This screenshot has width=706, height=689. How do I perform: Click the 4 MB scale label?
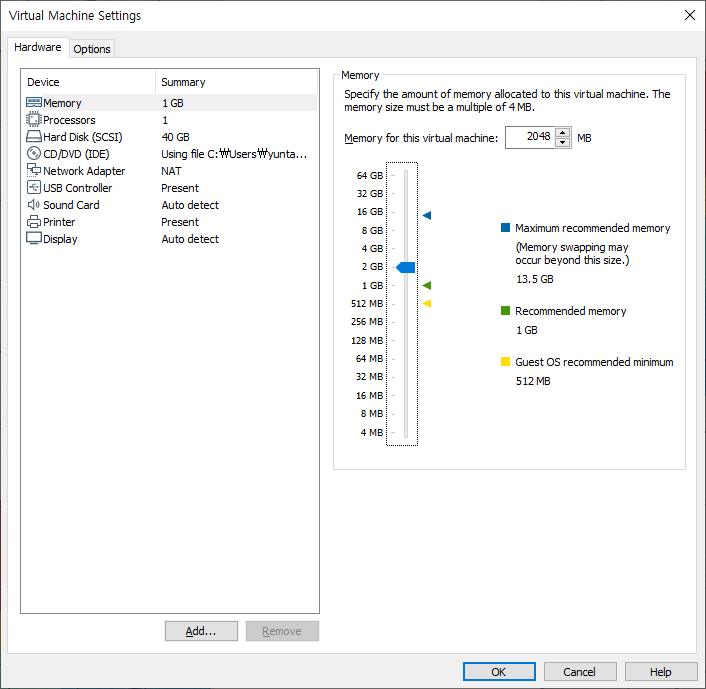(x=371, y=432)
